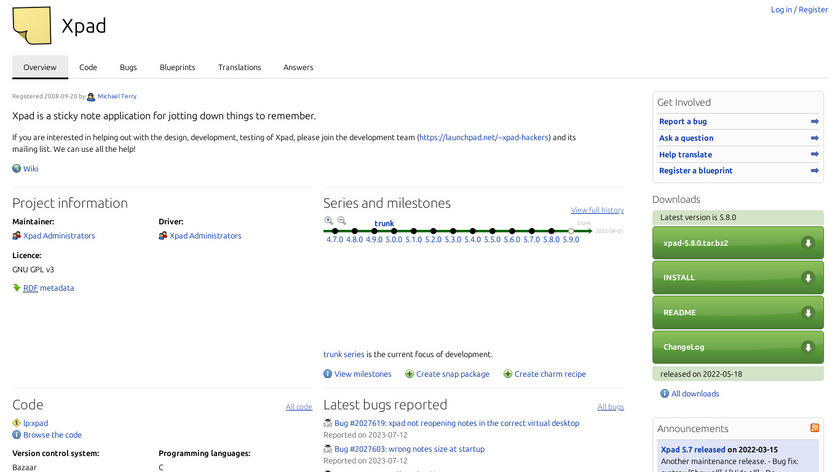Open Bug #2027619 report
This screenshot has height=472, width=840.
456,423
